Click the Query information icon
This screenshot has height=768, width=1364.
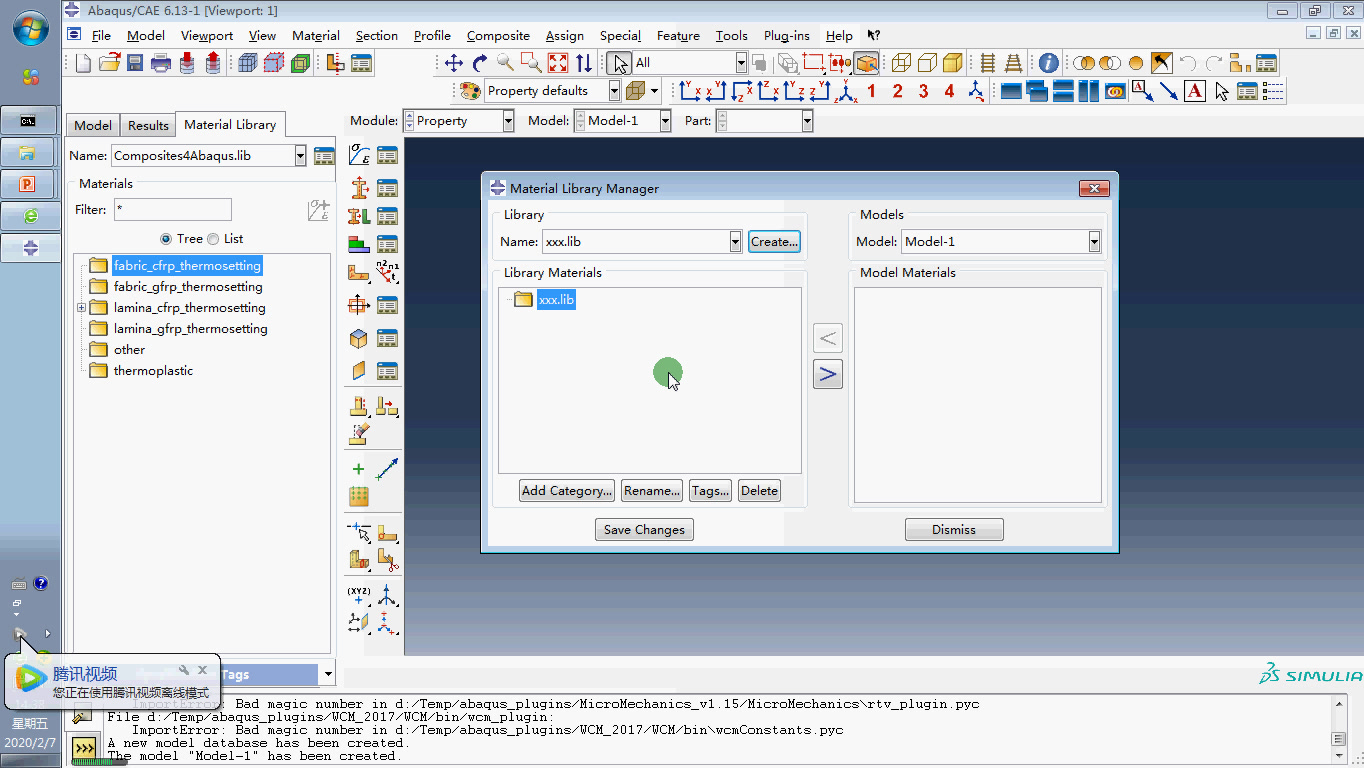[x=1048, y=63]
